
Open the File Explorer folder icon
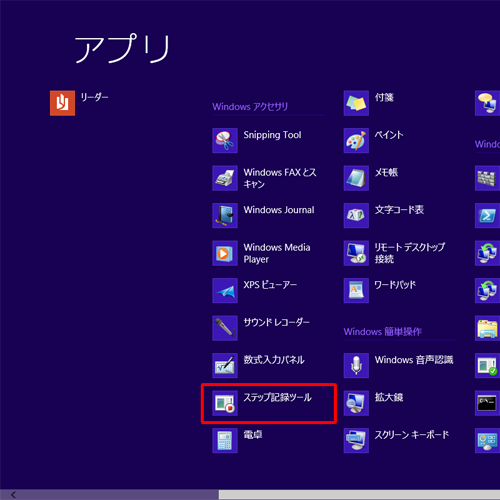pos(487,328)
